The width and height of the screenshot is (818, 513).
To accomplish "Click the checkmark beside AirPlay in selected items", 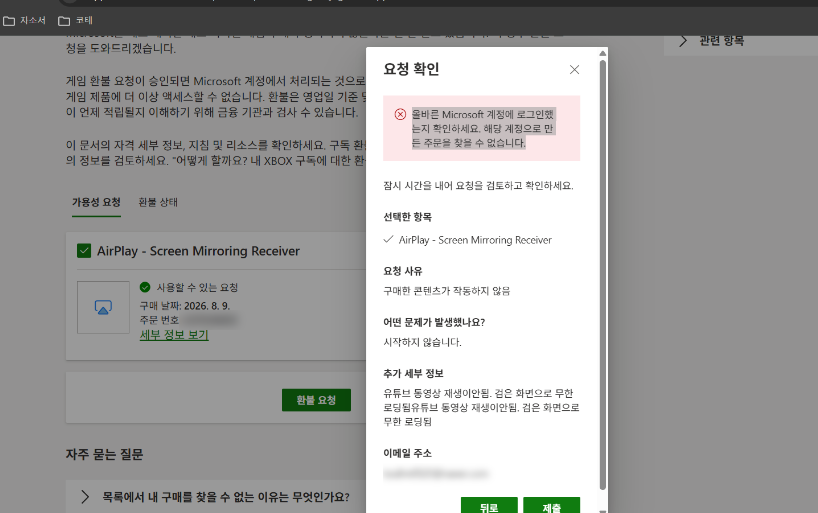I will coord(388,240).
